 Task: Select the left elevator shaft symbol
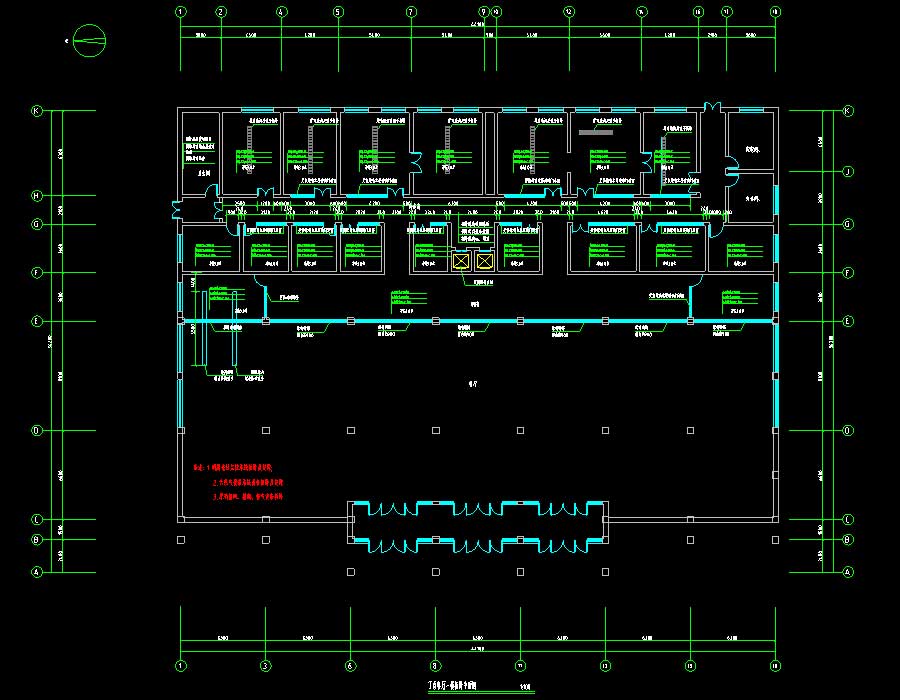[x=462, y=262]
